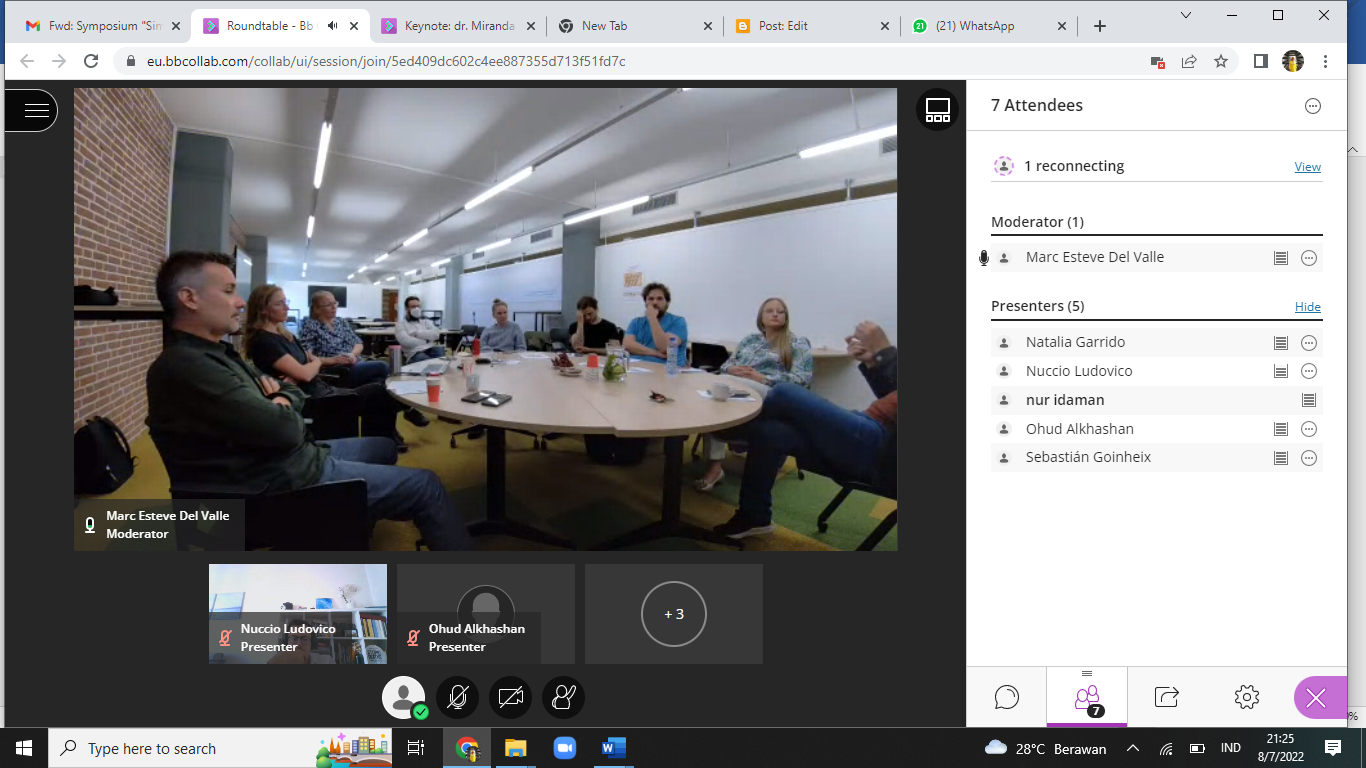Viewport: 1366px width, 768px height.
Task: Select attendee row nur idaman
Action: (x=1157, y=400)
